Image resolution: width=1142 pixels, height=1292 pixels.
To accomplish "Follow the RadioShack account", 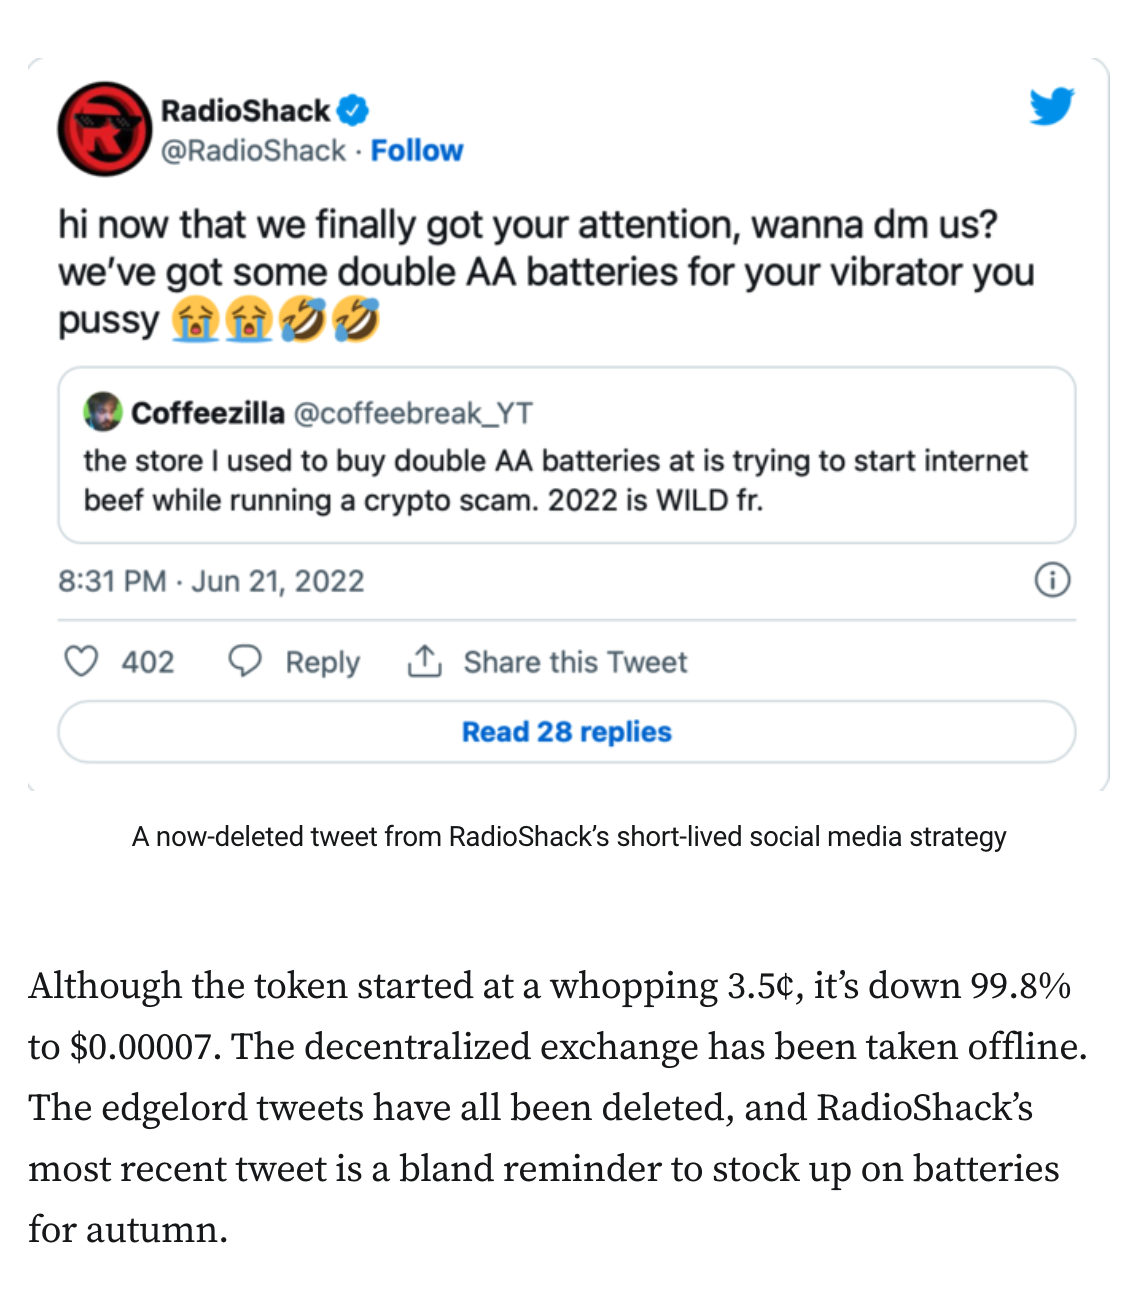I will pyautogui.click(x=417, y=150).
